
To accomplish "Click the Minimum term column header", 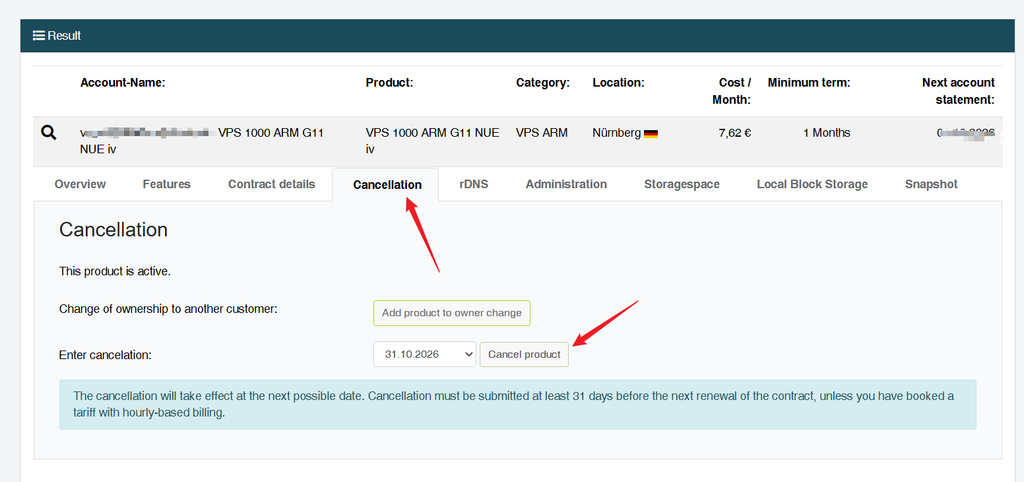I will (809, 83).
